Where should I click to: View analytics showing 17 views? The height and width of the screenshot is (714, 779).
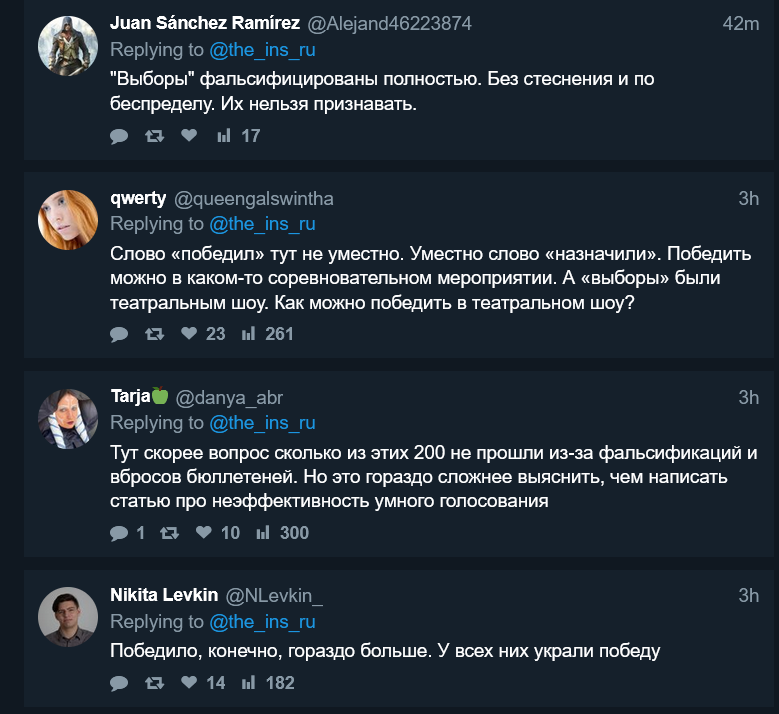coord(238,136)
